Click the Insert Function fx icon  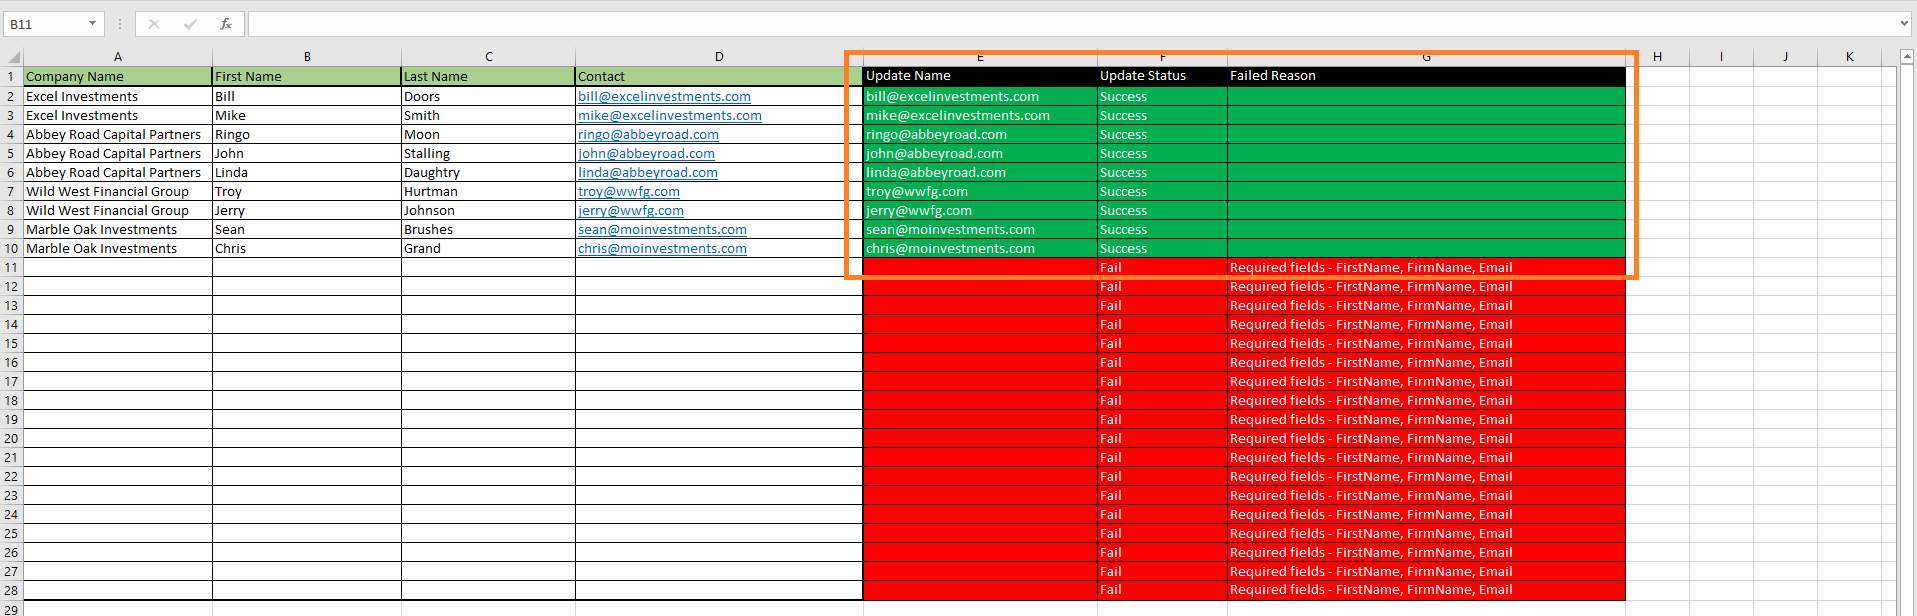(226, 24)
